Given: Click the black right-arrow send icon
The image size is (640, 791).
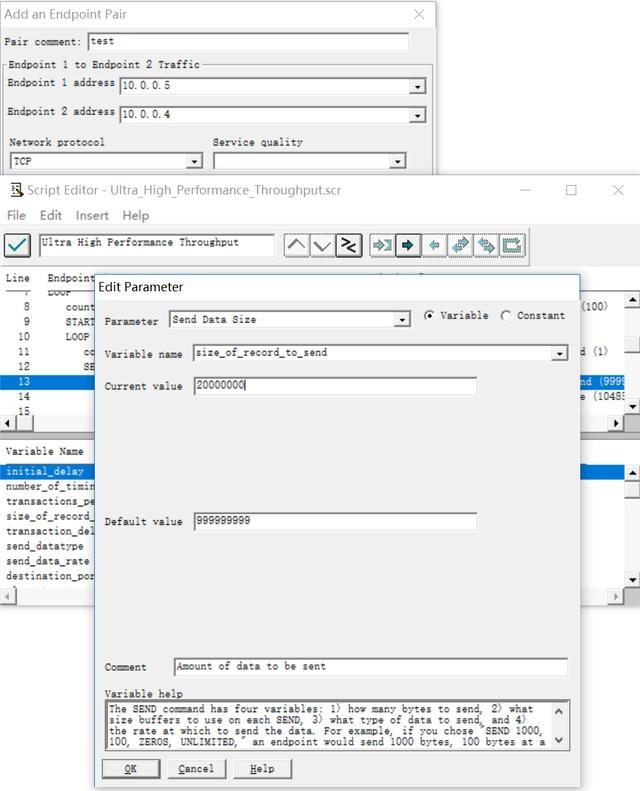Looking at the screenshot, I should click(408, 245).
